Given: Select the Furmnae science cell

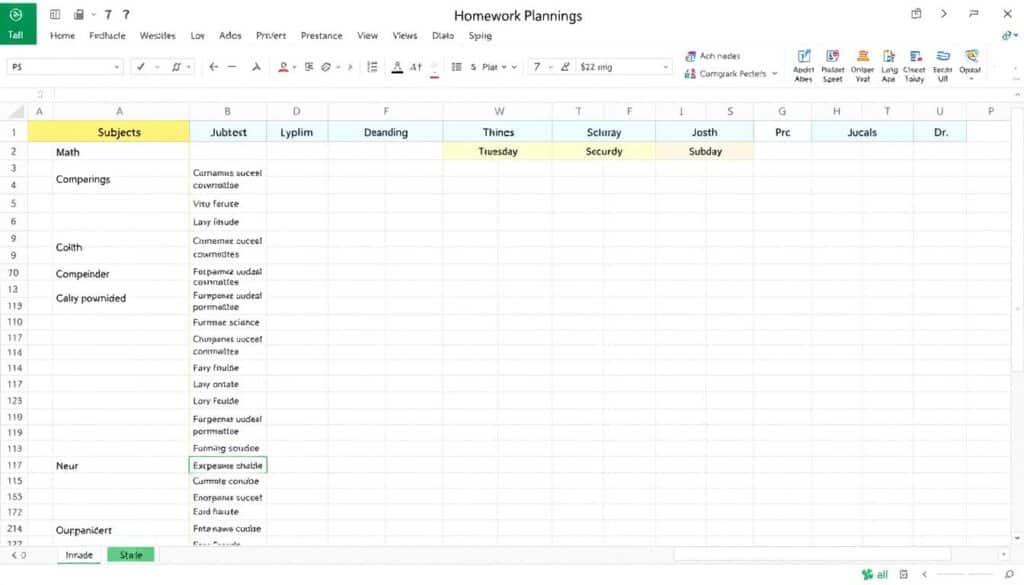Looking at the screenshot, I should [x=228, y=323].
